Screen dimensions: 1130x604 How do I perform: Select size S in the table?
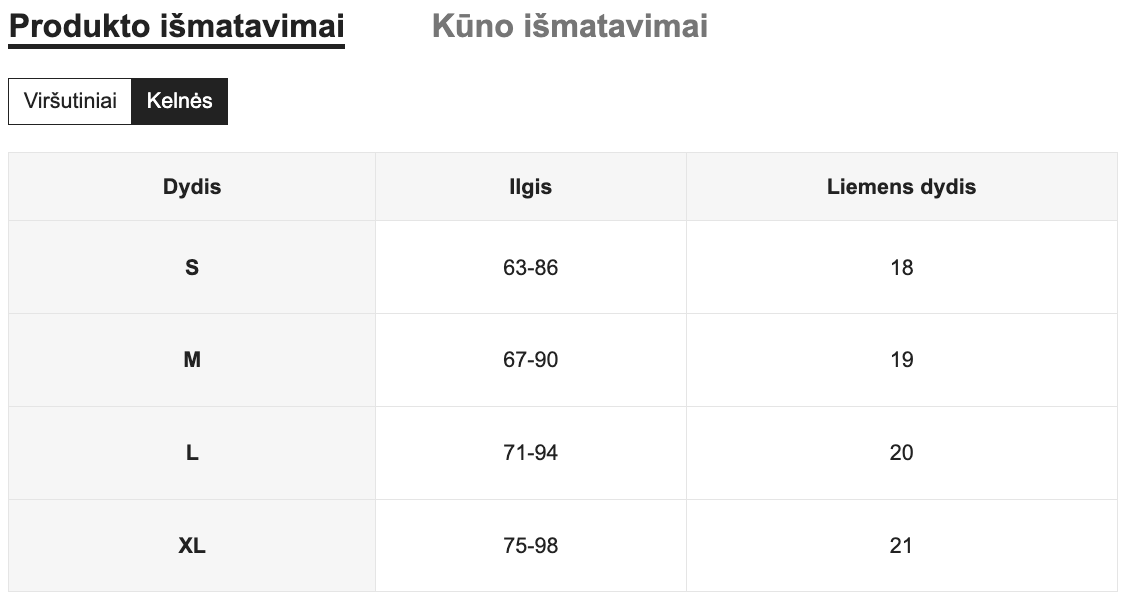[192, 267]
